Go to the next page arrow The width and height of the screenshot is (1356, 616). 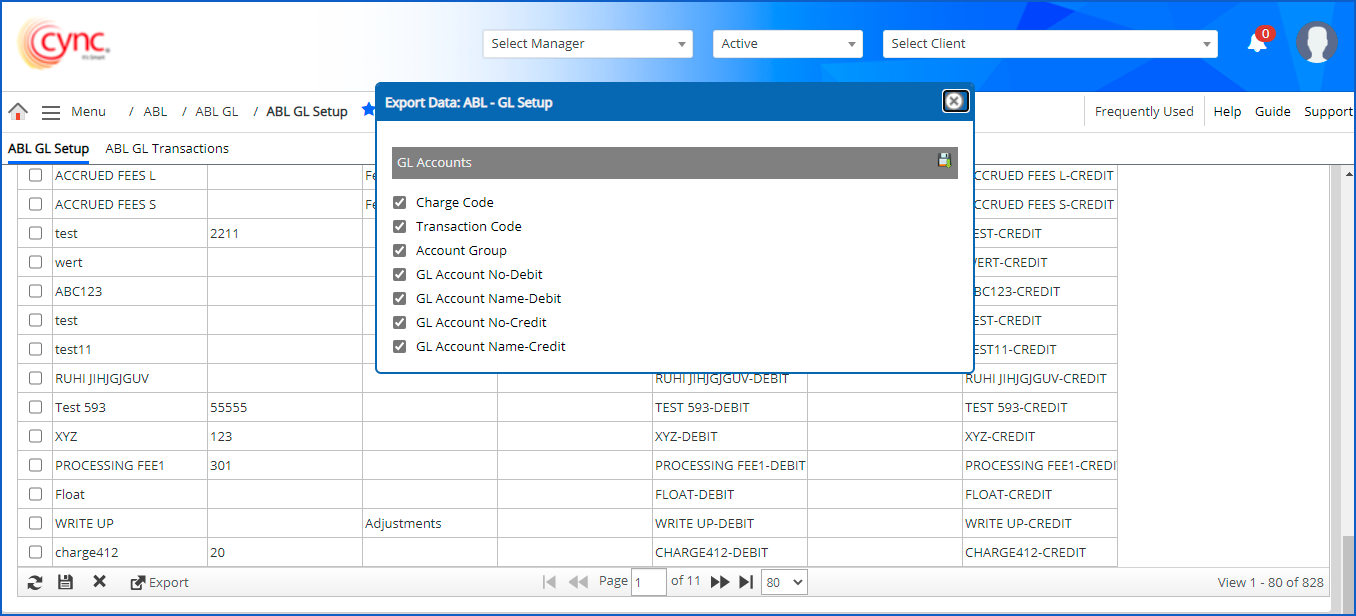tap(719, 582)
